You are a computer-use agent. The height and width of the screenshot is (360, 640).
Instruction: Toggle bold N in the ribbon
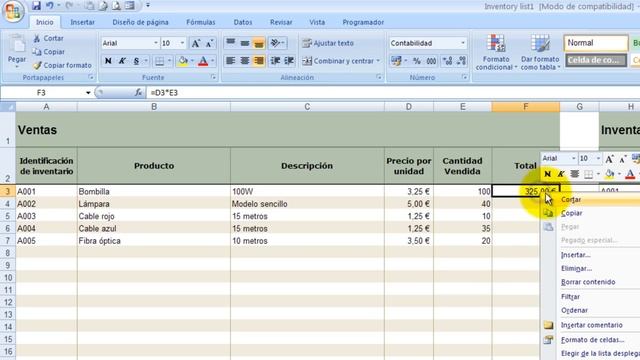[108, 61]
